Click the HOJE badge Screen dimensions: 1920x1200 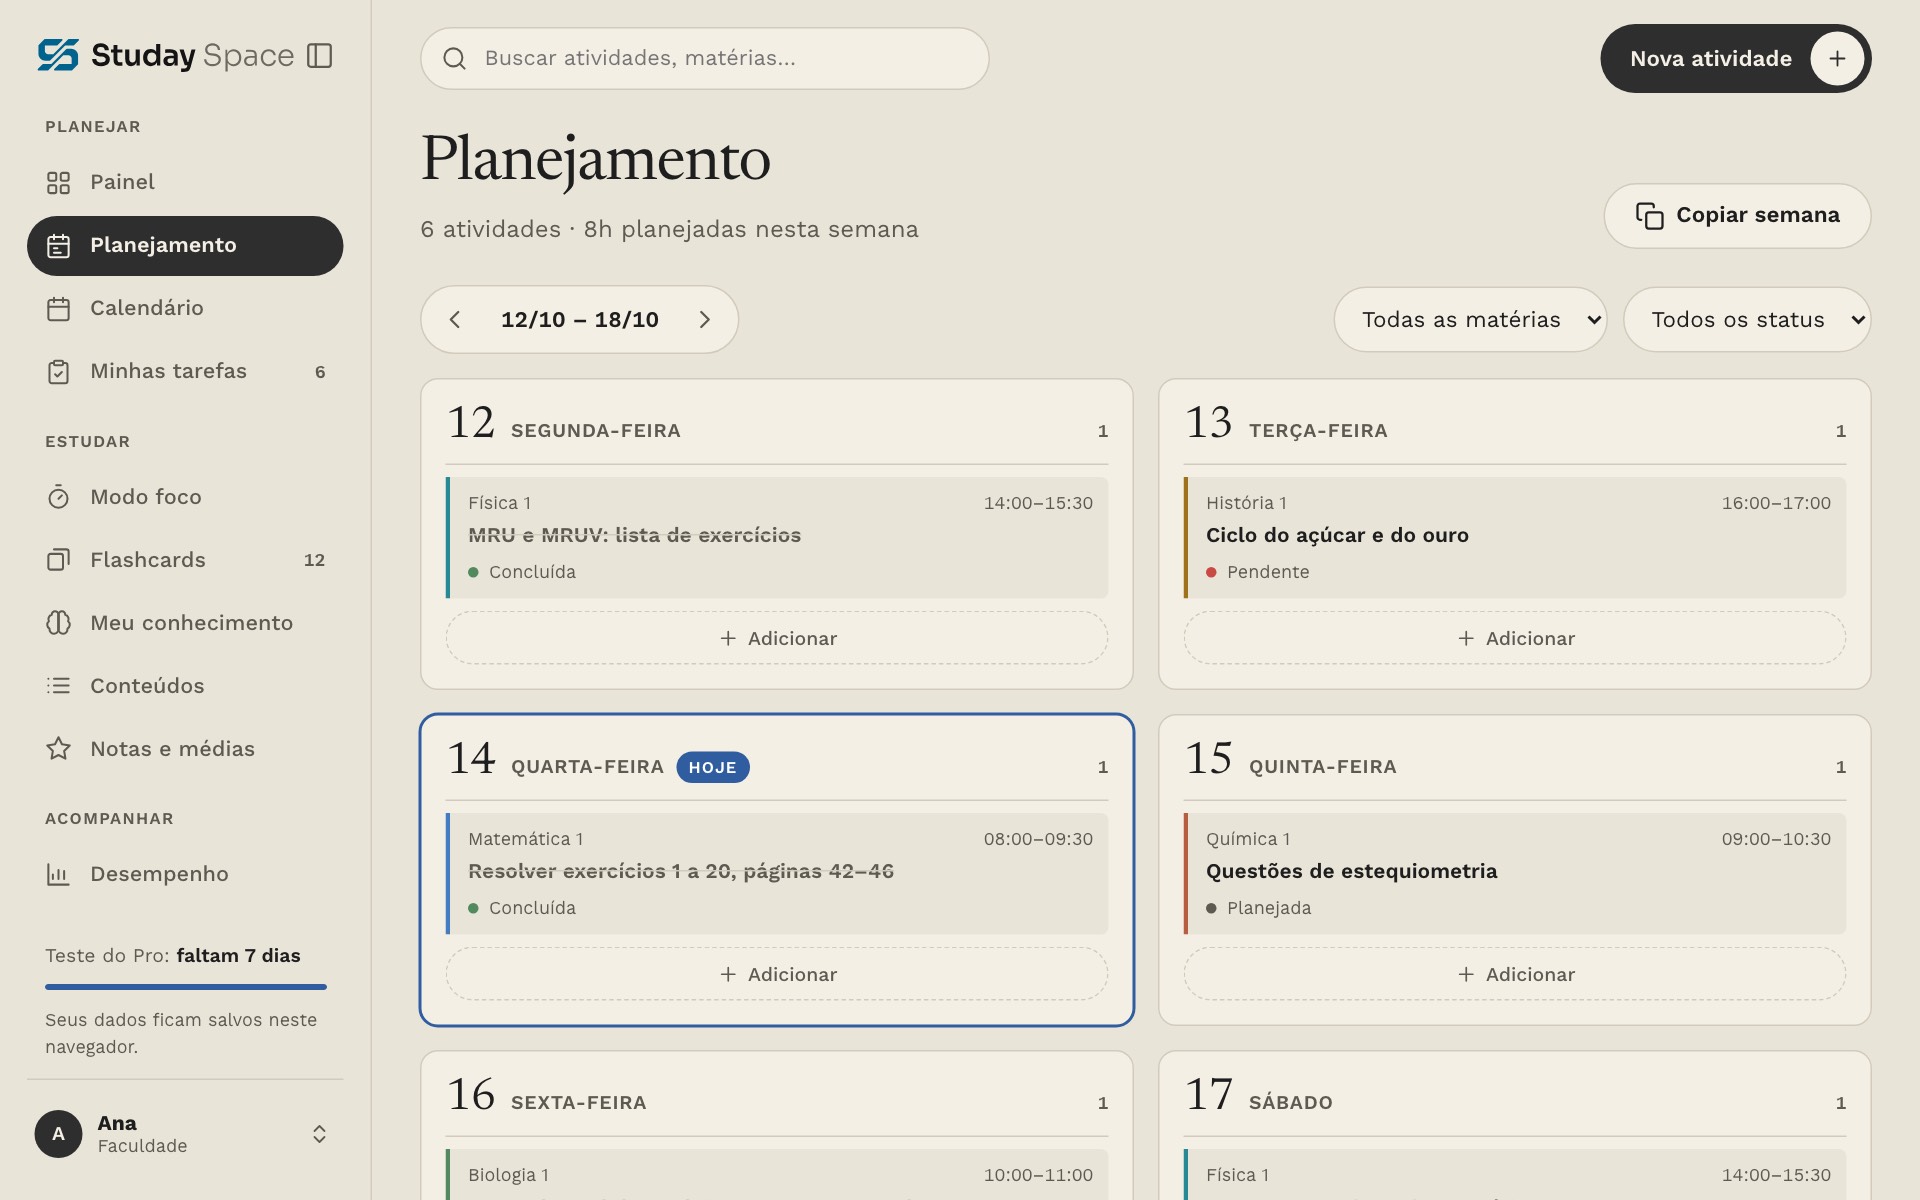coord(713,767)
